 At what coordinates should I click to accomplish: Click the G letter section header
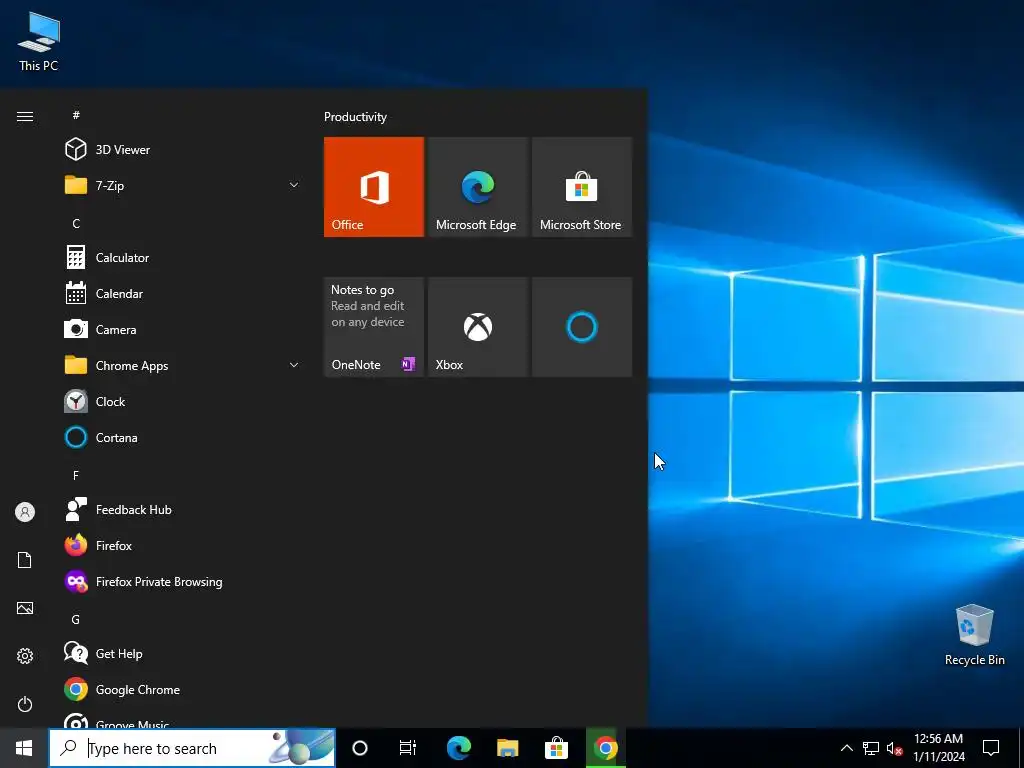coord(76,619)
